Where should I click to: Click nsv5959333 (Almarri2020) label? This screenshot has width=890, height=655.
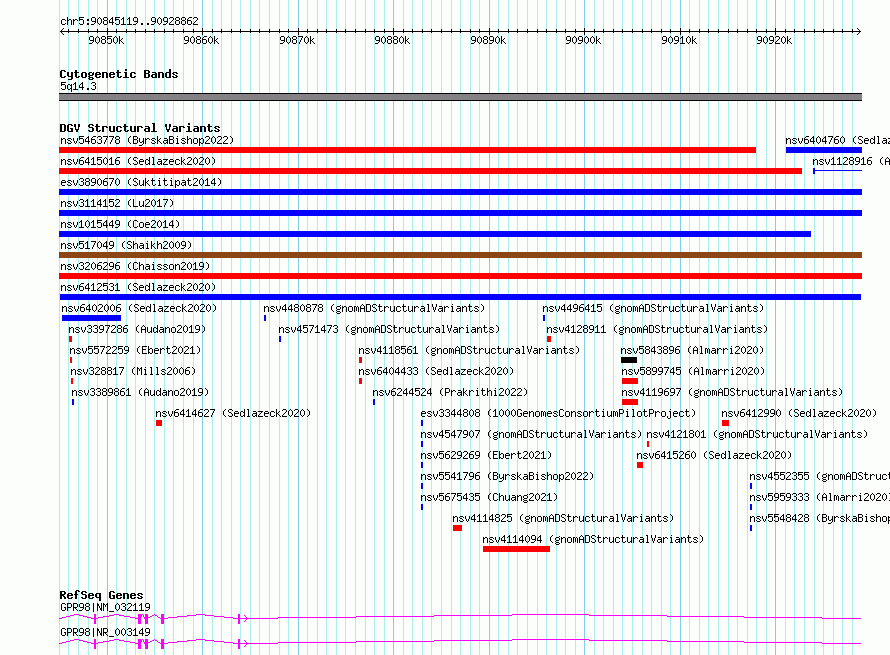819,497
